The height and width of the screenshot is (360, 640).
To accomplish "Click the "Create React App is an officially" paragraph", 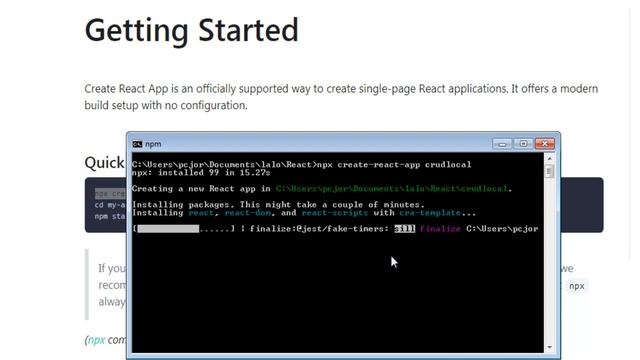I will [341, 97].
